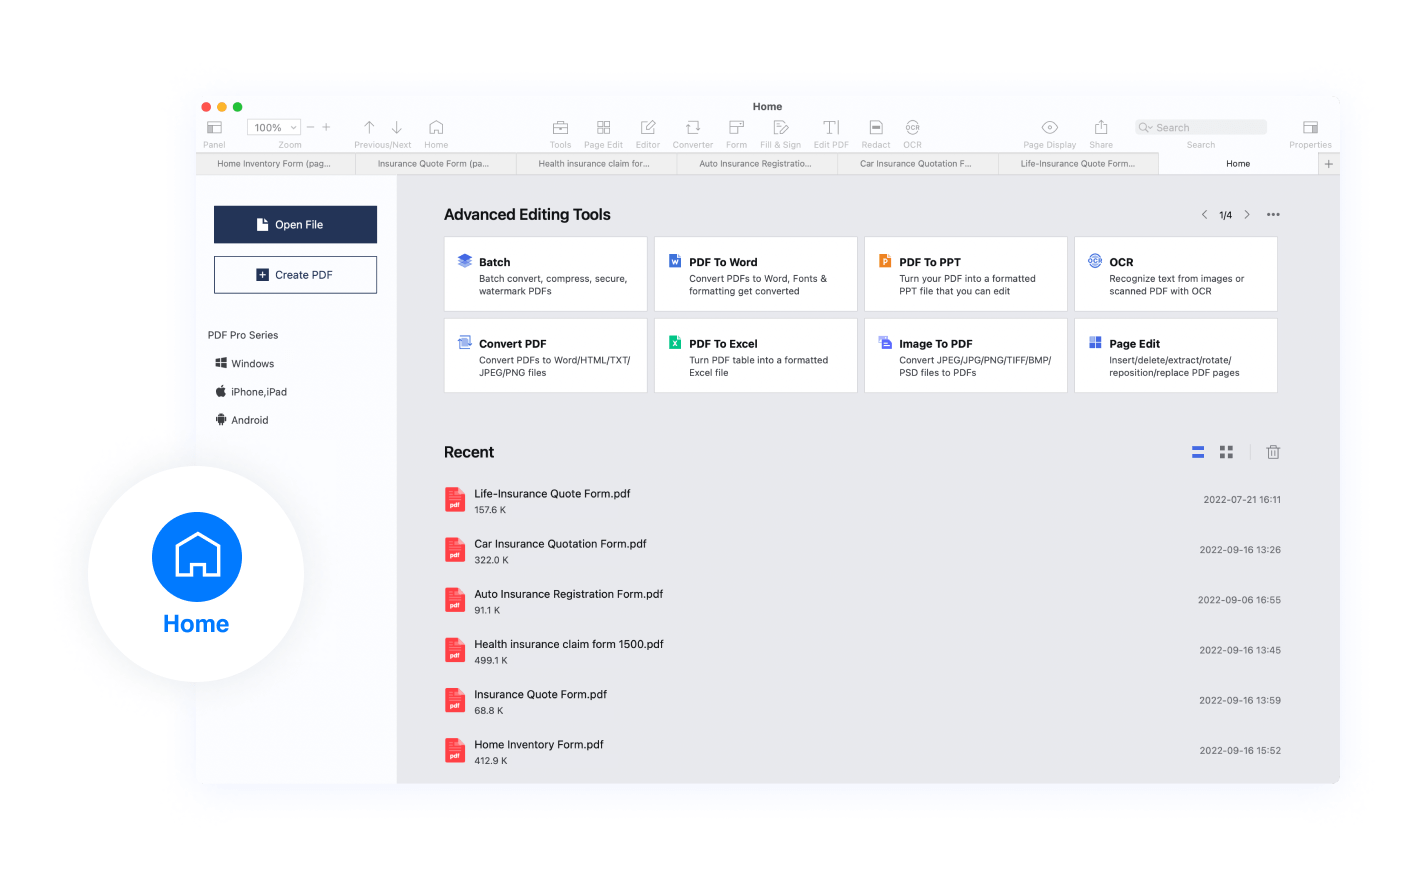
Task: Click the OCR toolbar icon
Action: (x=912, y=128)
